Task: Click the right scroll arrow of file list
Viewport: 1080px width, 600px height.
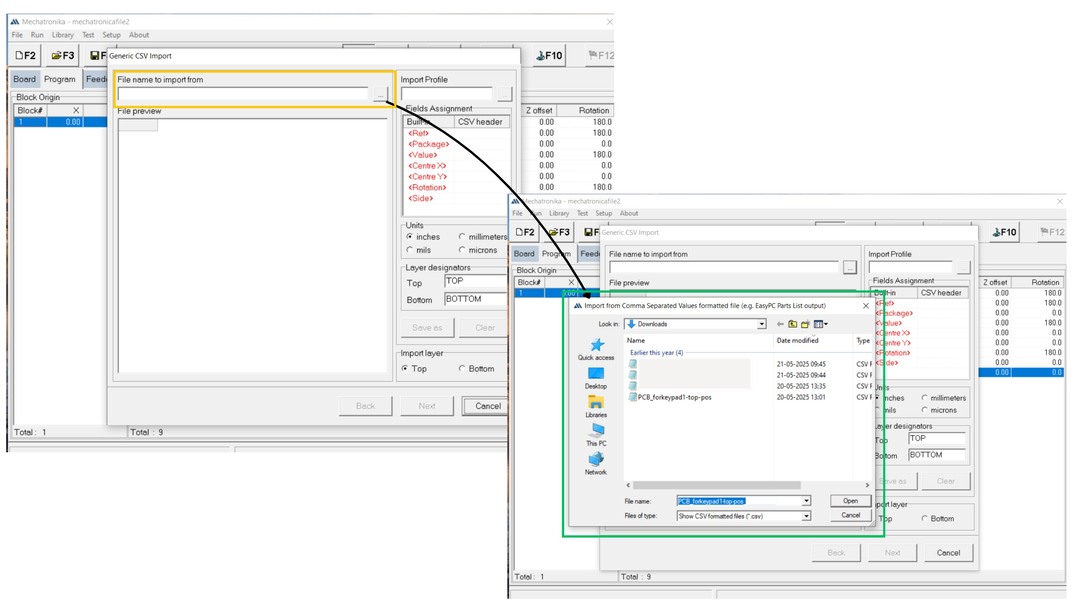Action: tap(867, 485)
